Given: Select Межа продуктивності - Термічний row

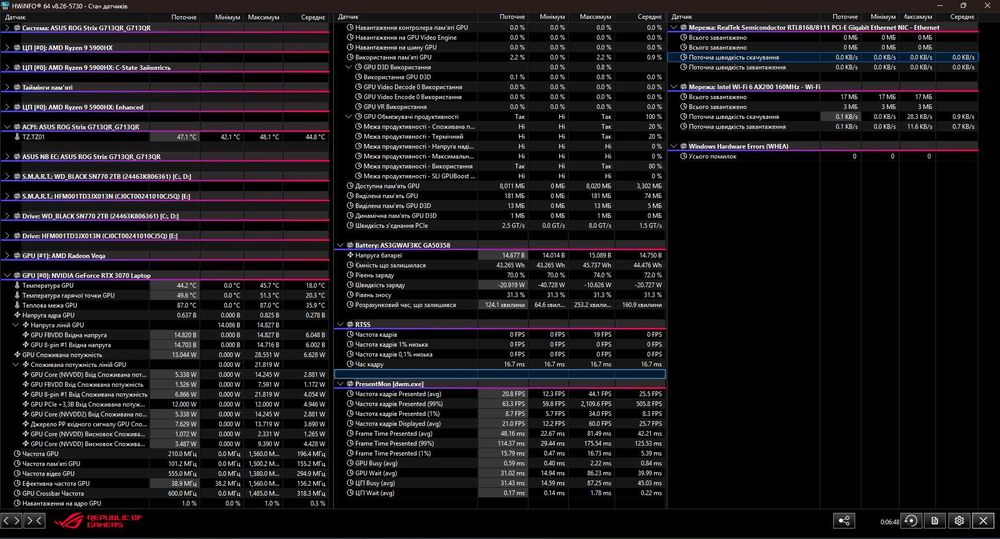Looking at the screenshot, I should [499, 137].
